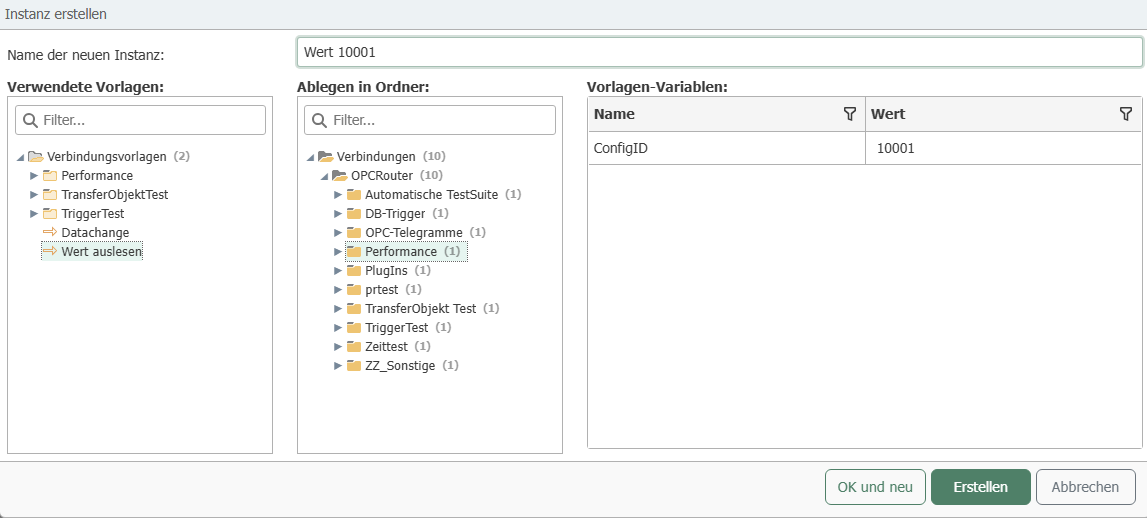Screen dimensions: 1147x518
Task: Expand the DB-Trigger folder
Action: coord(338,213)
